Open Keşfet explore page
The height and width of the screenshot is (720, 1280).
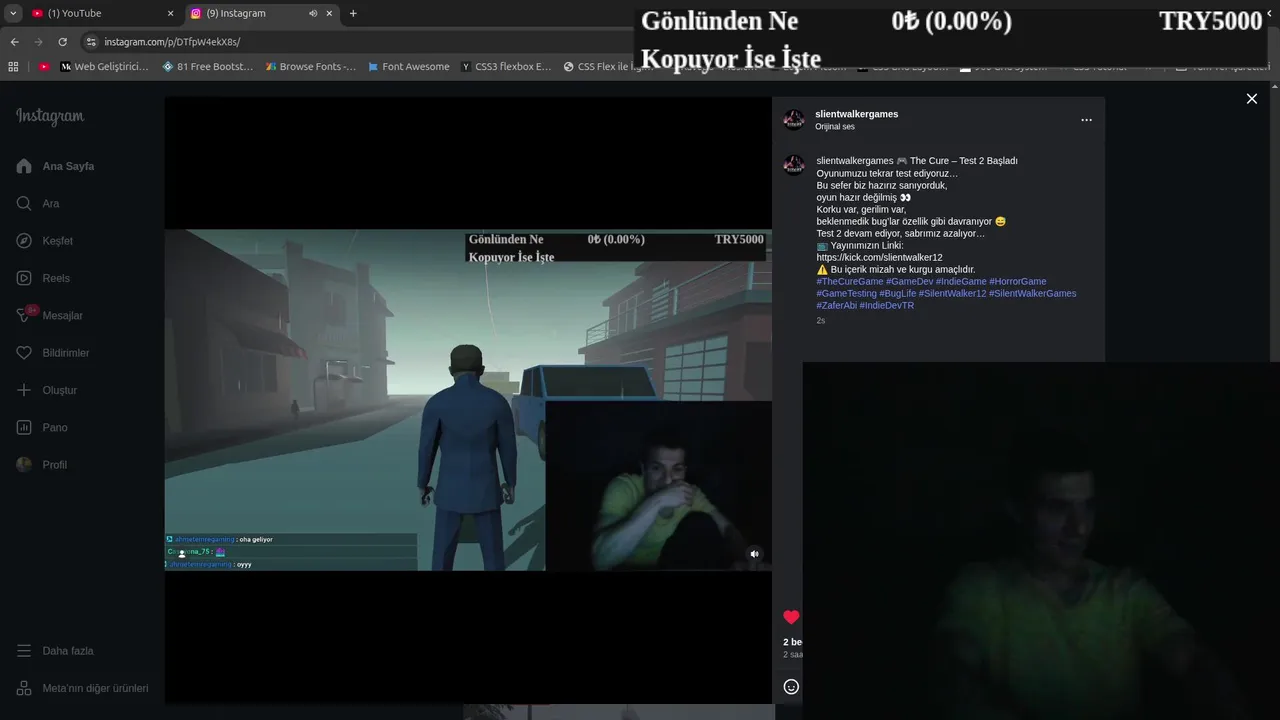click(x=45, y=241)
